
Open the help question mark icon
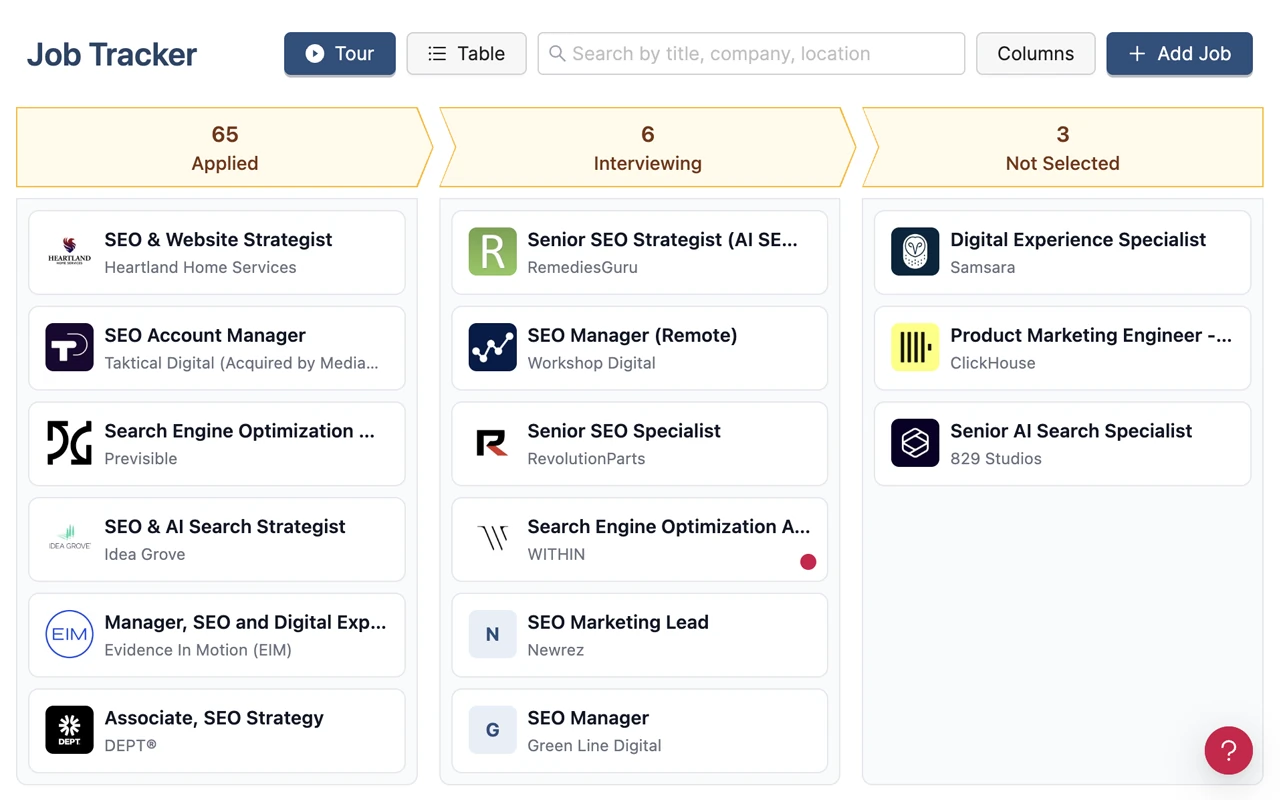coord(1228,751)
